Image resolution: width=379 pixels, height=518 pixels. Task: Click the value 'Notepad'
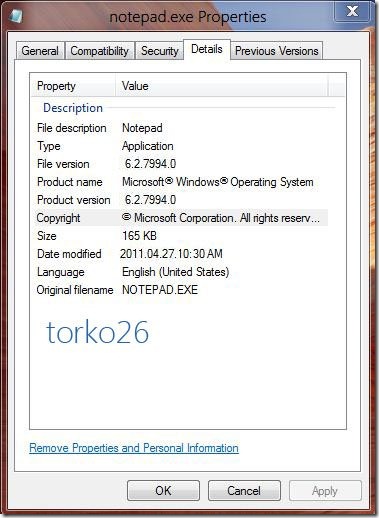pyautogui.click(x=142, y=128)
